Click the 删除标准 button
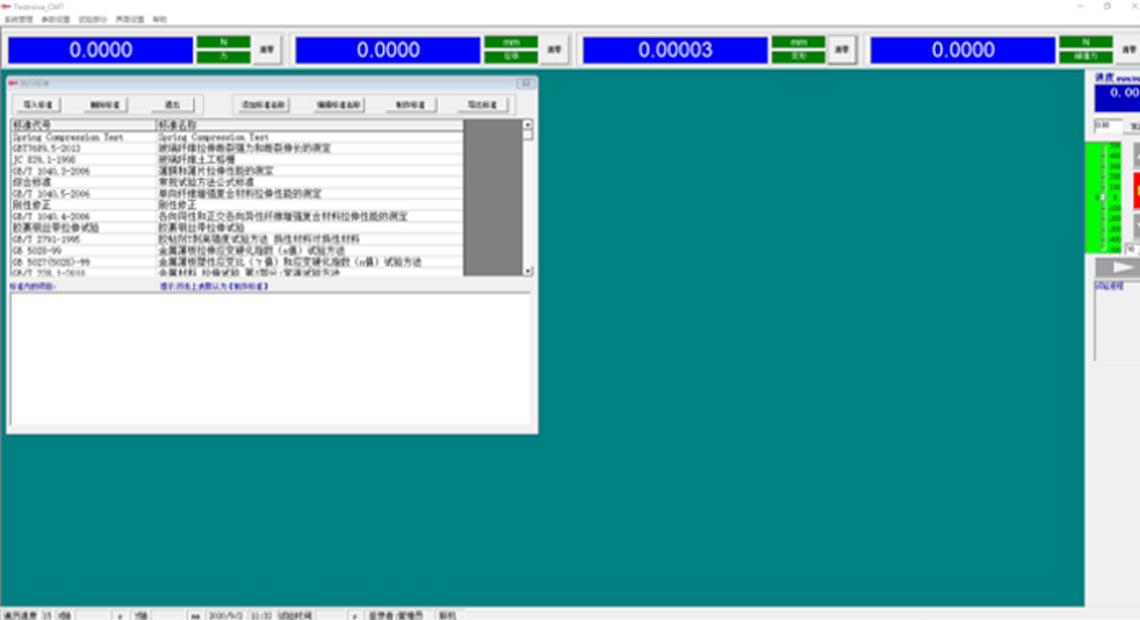1140x620 pixels. point(105,105)
